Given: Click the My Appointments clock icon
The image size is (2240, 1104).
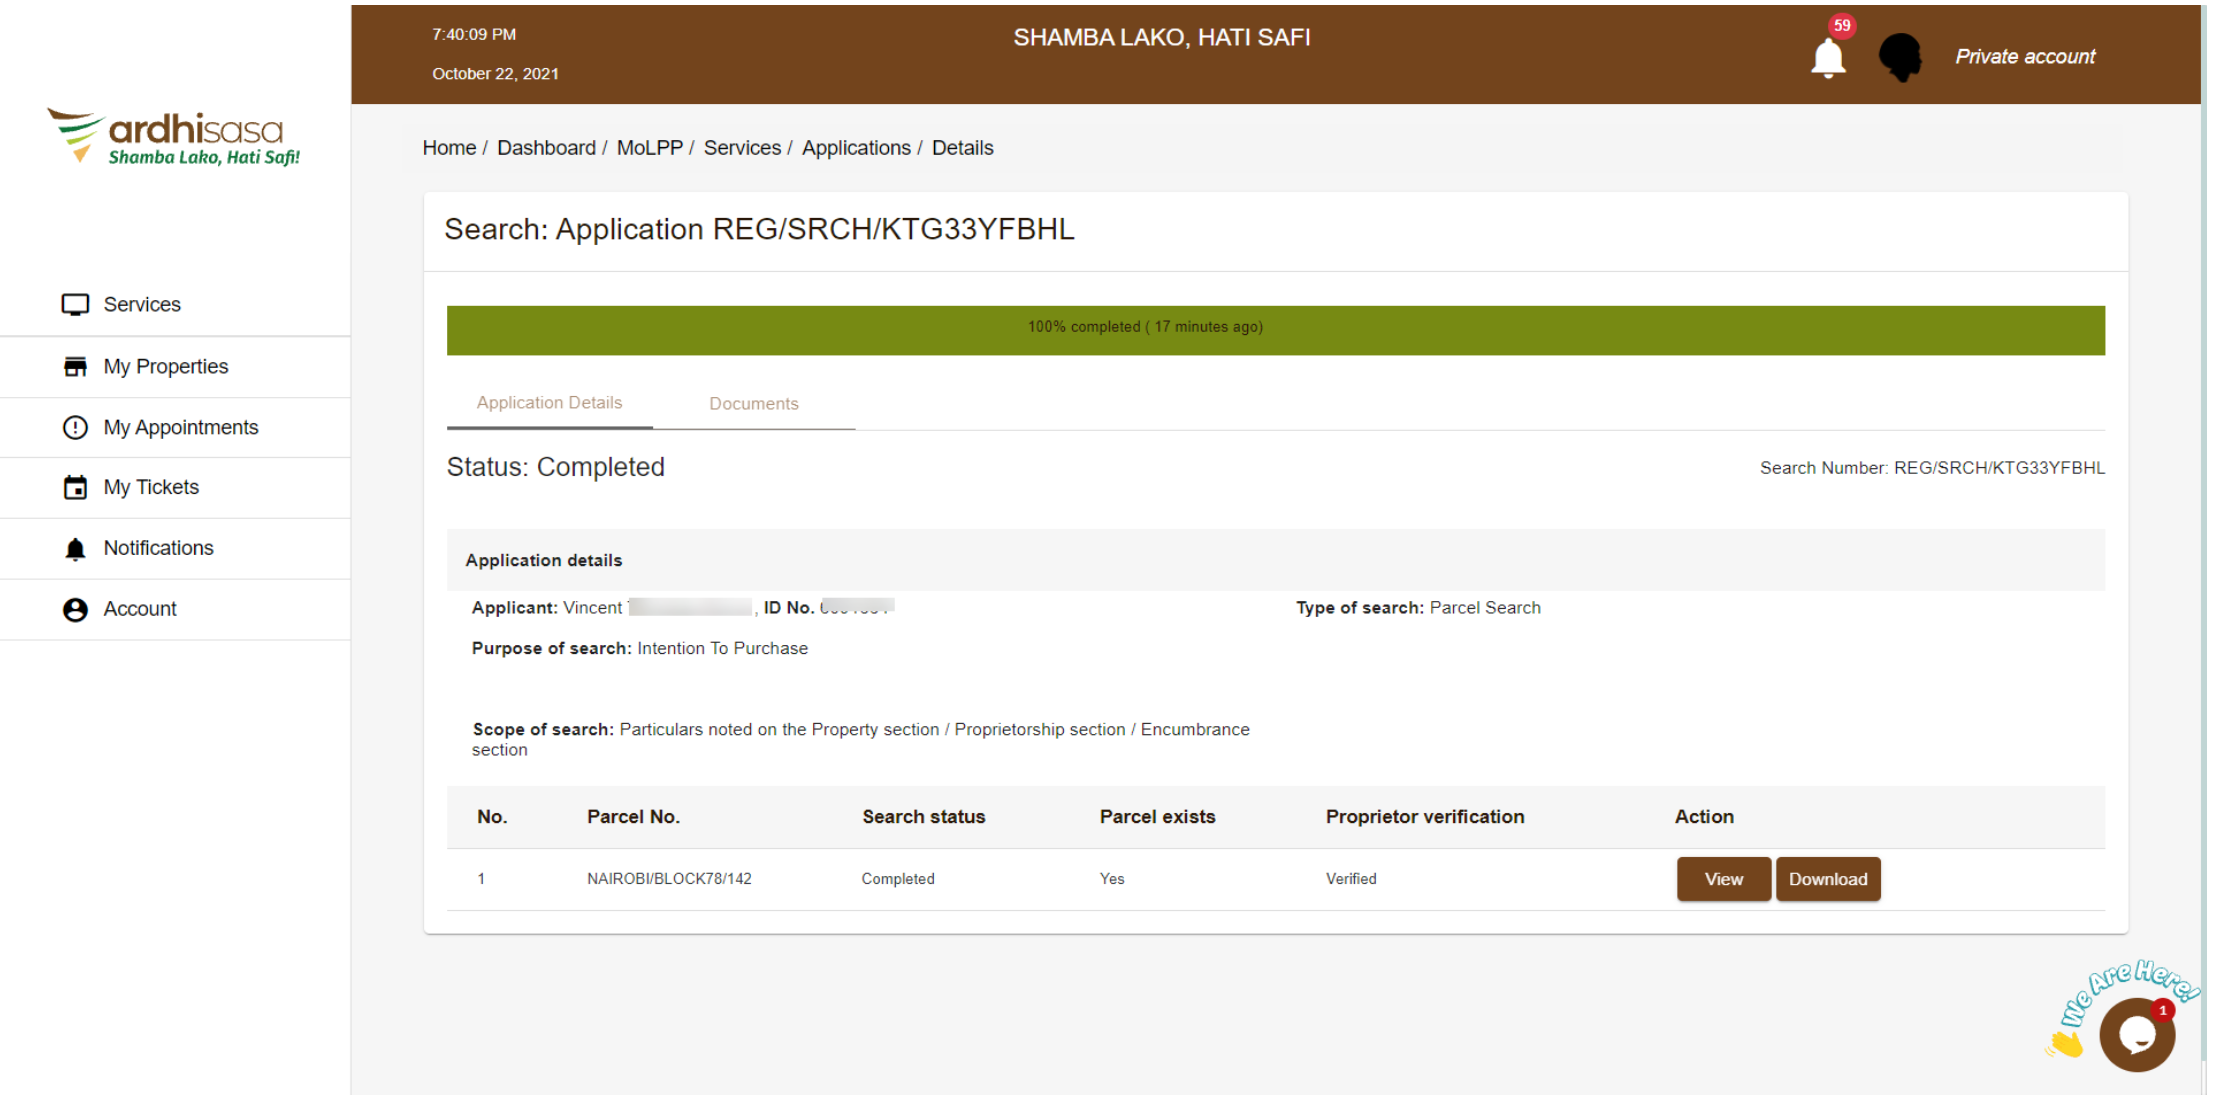Looking at the screenshot, I should [75, 428].
